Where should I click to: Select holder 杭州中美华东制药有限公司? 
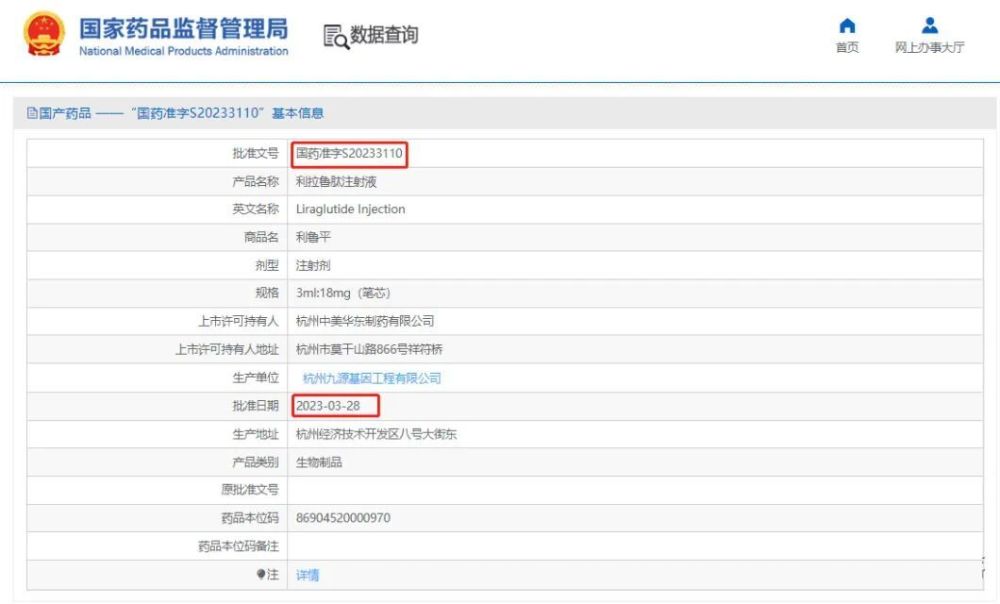(365, 321)
